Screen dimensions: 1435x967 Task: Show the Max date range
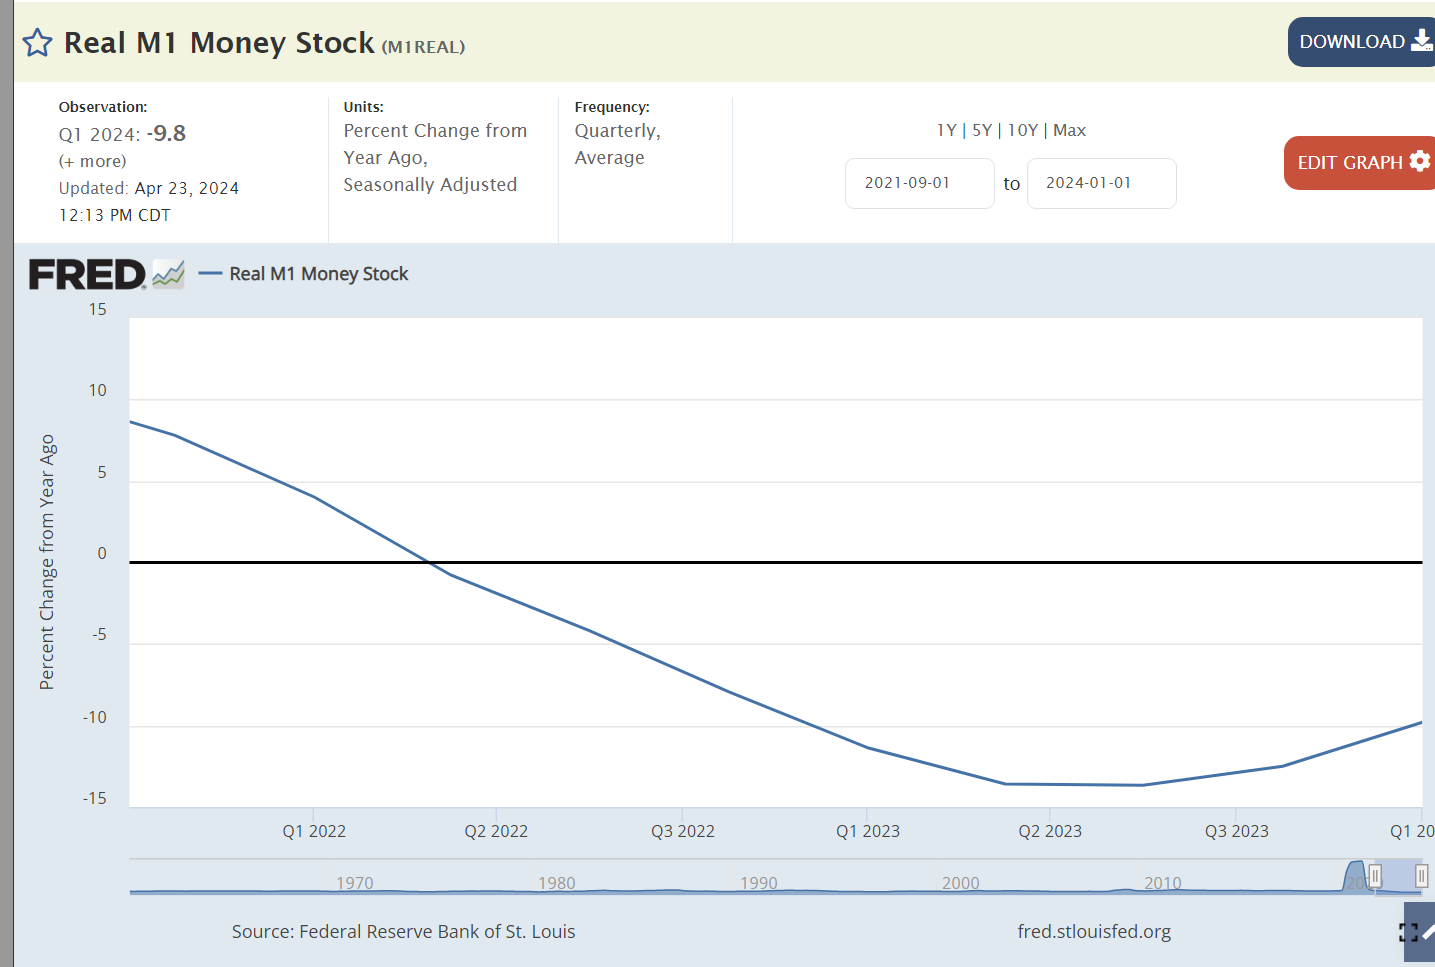[x=1069, y=130]
